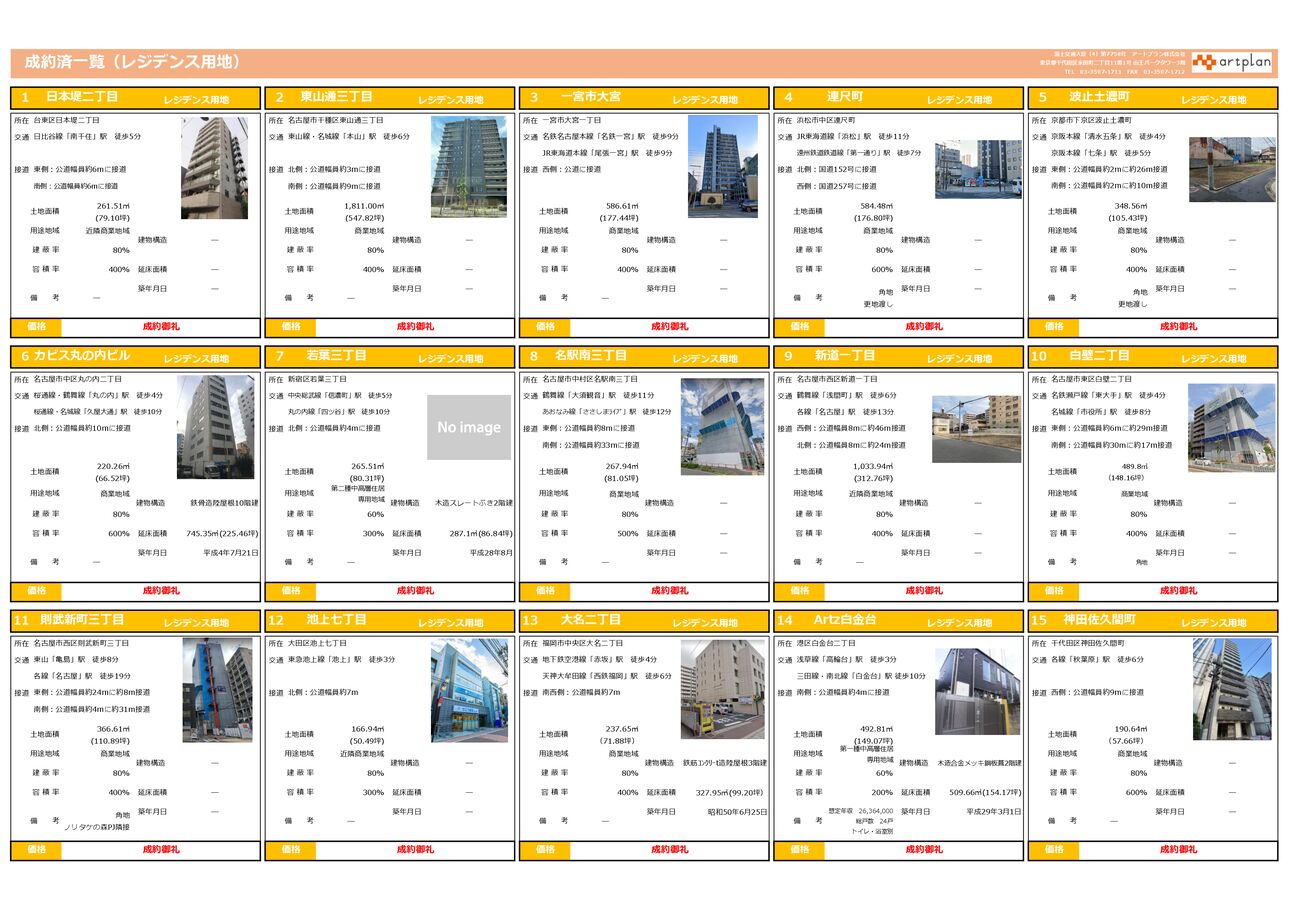This screenshot has height=919, width=1300.
Task: Select card header 1 日本堤二丁目
Action: (x=135, y=98)
